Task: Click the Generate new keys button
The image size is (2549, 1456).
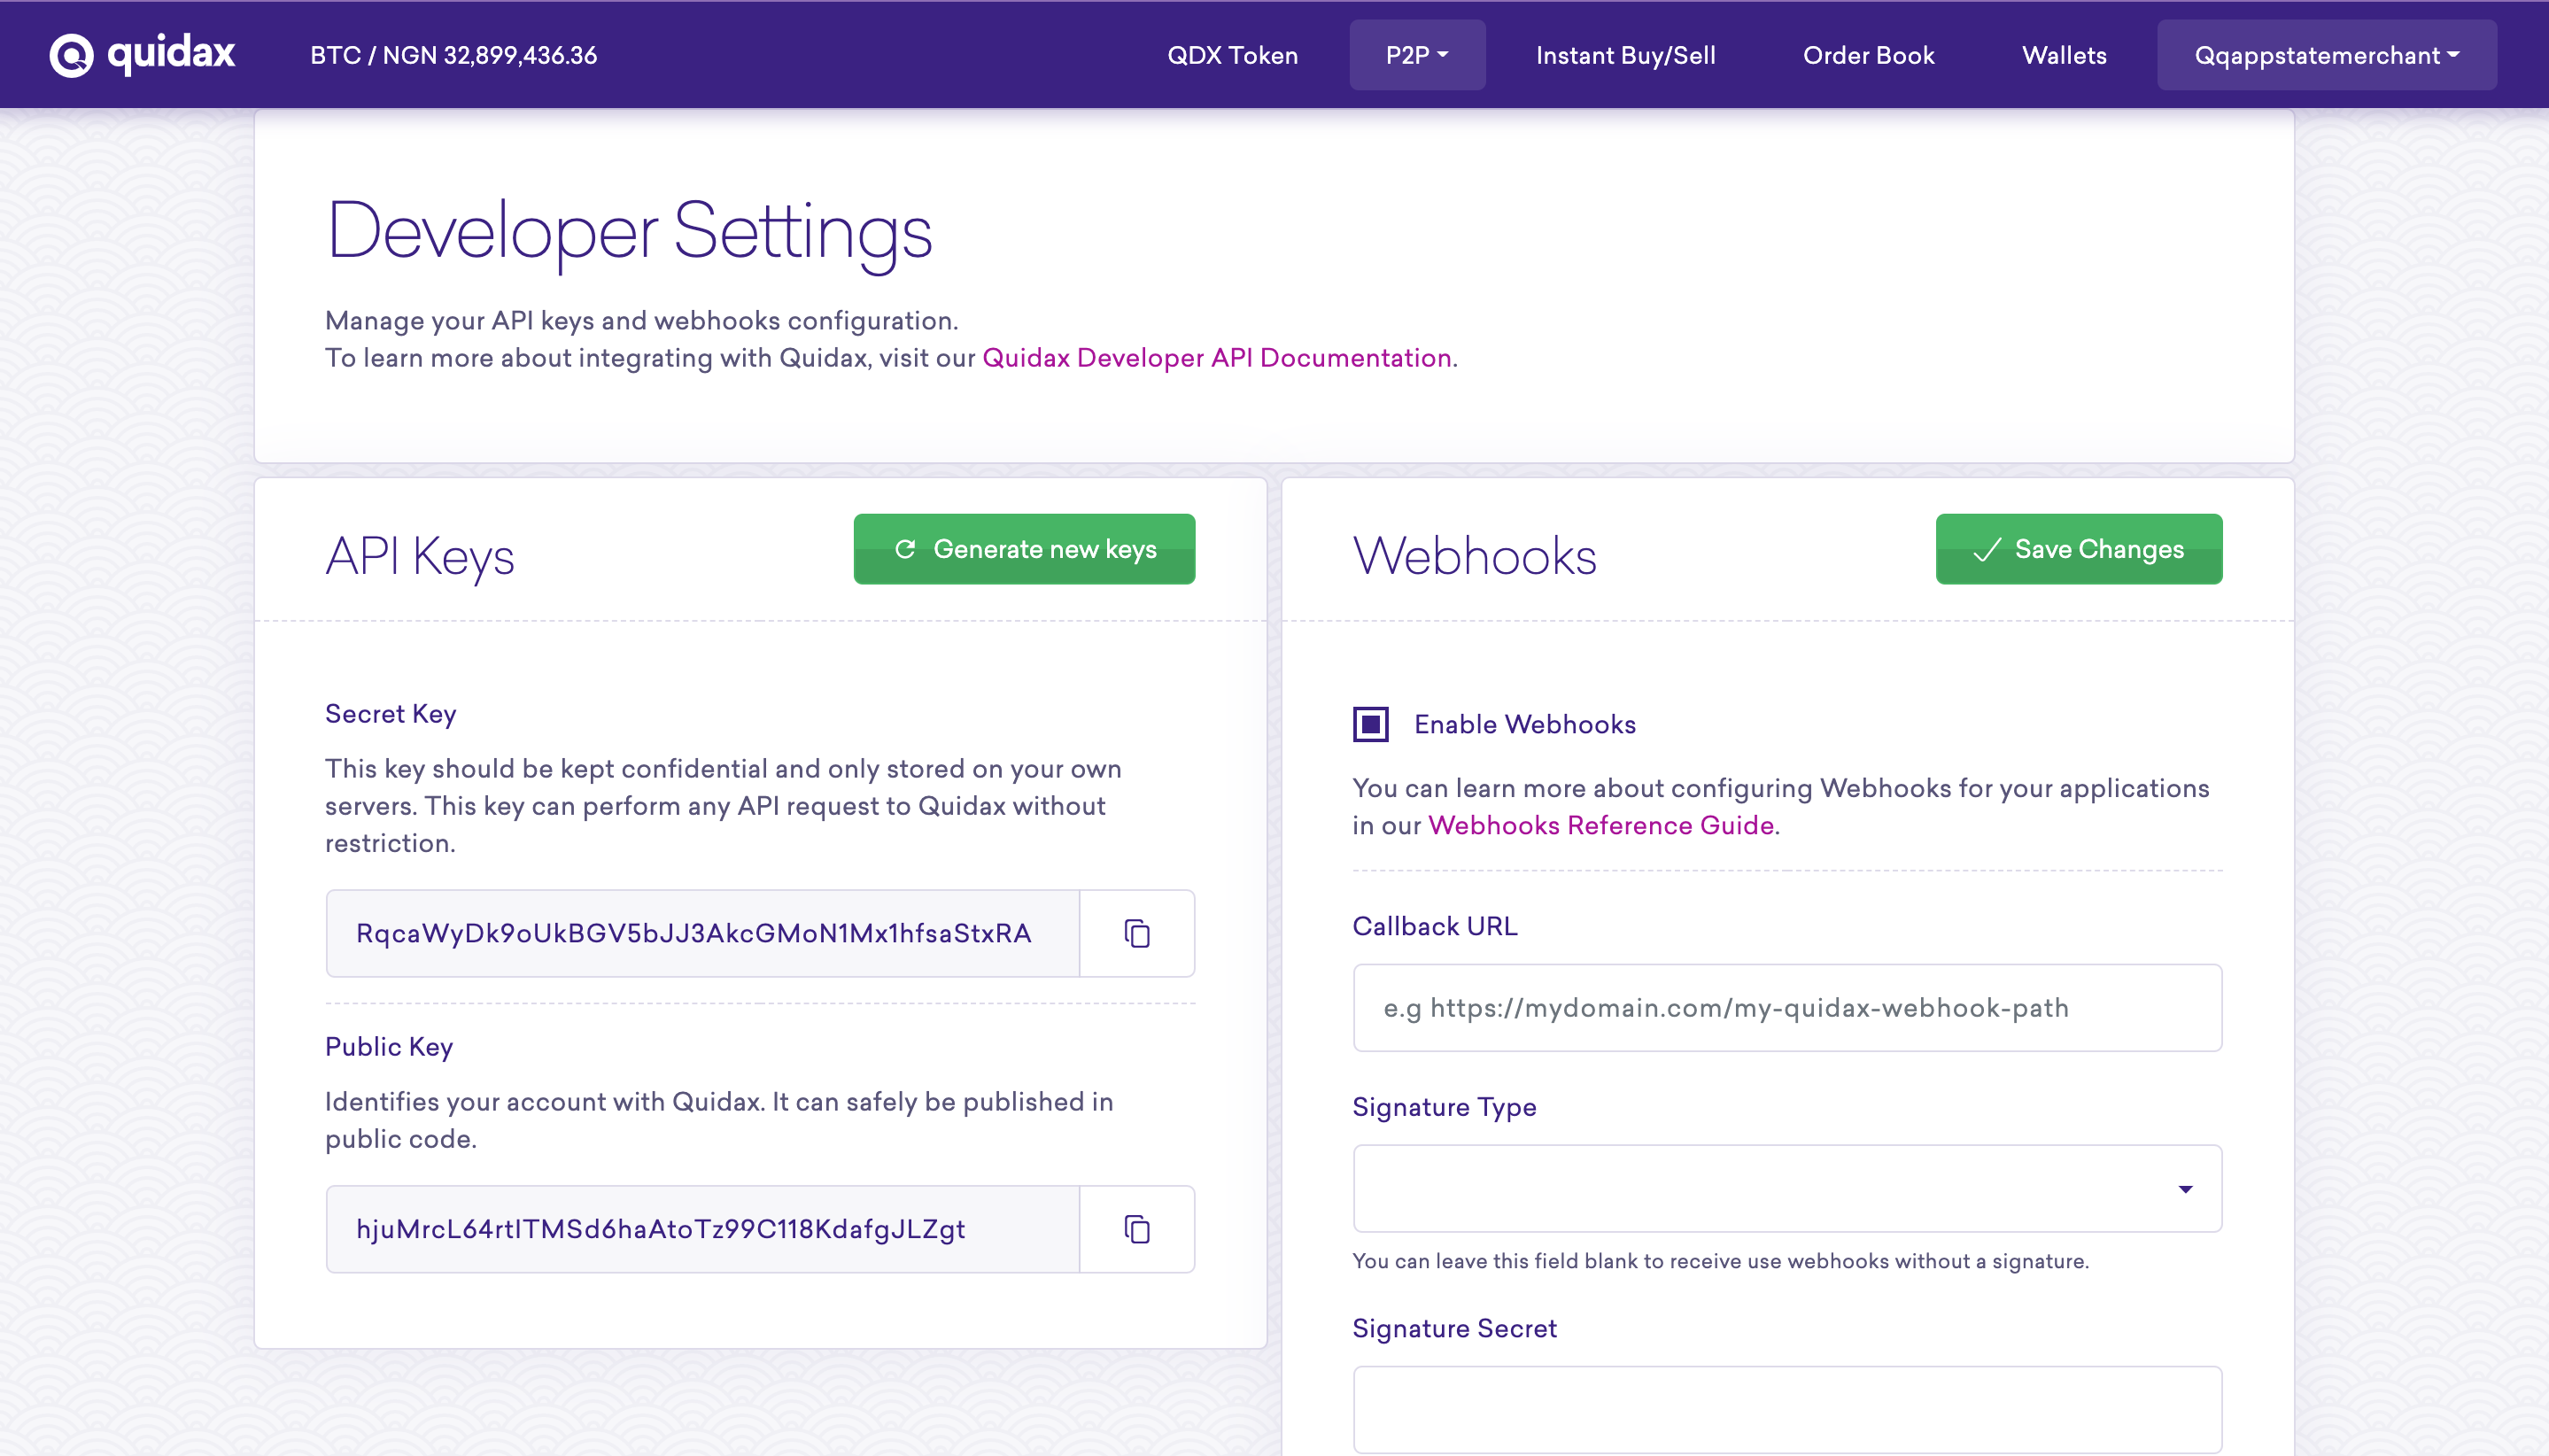Action: point(1024,549)
